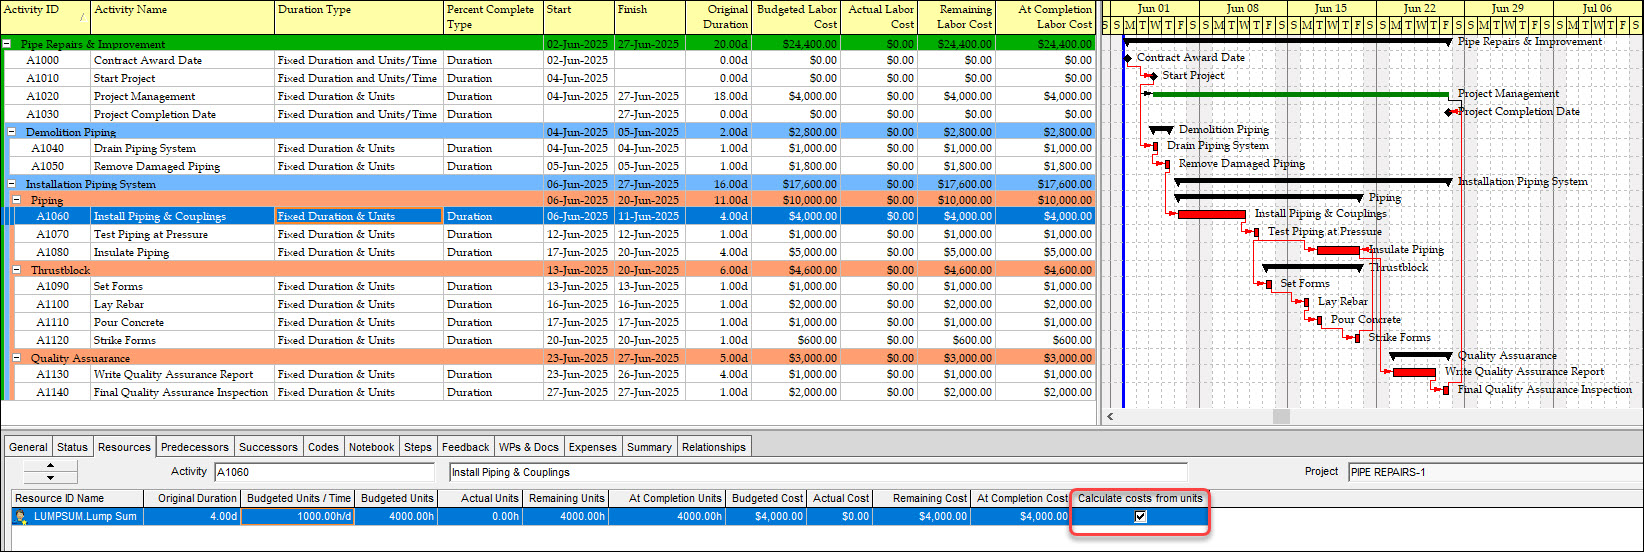
Task: Toggle the Calculate costs from units checkbox
Action: pyautogui.click(x=1140, y=517)
